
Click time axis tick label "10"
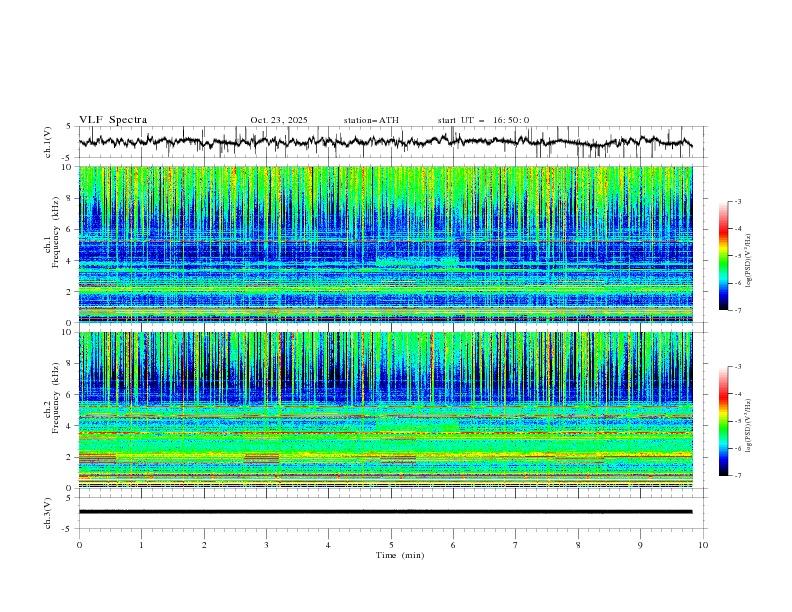[703, 545]
